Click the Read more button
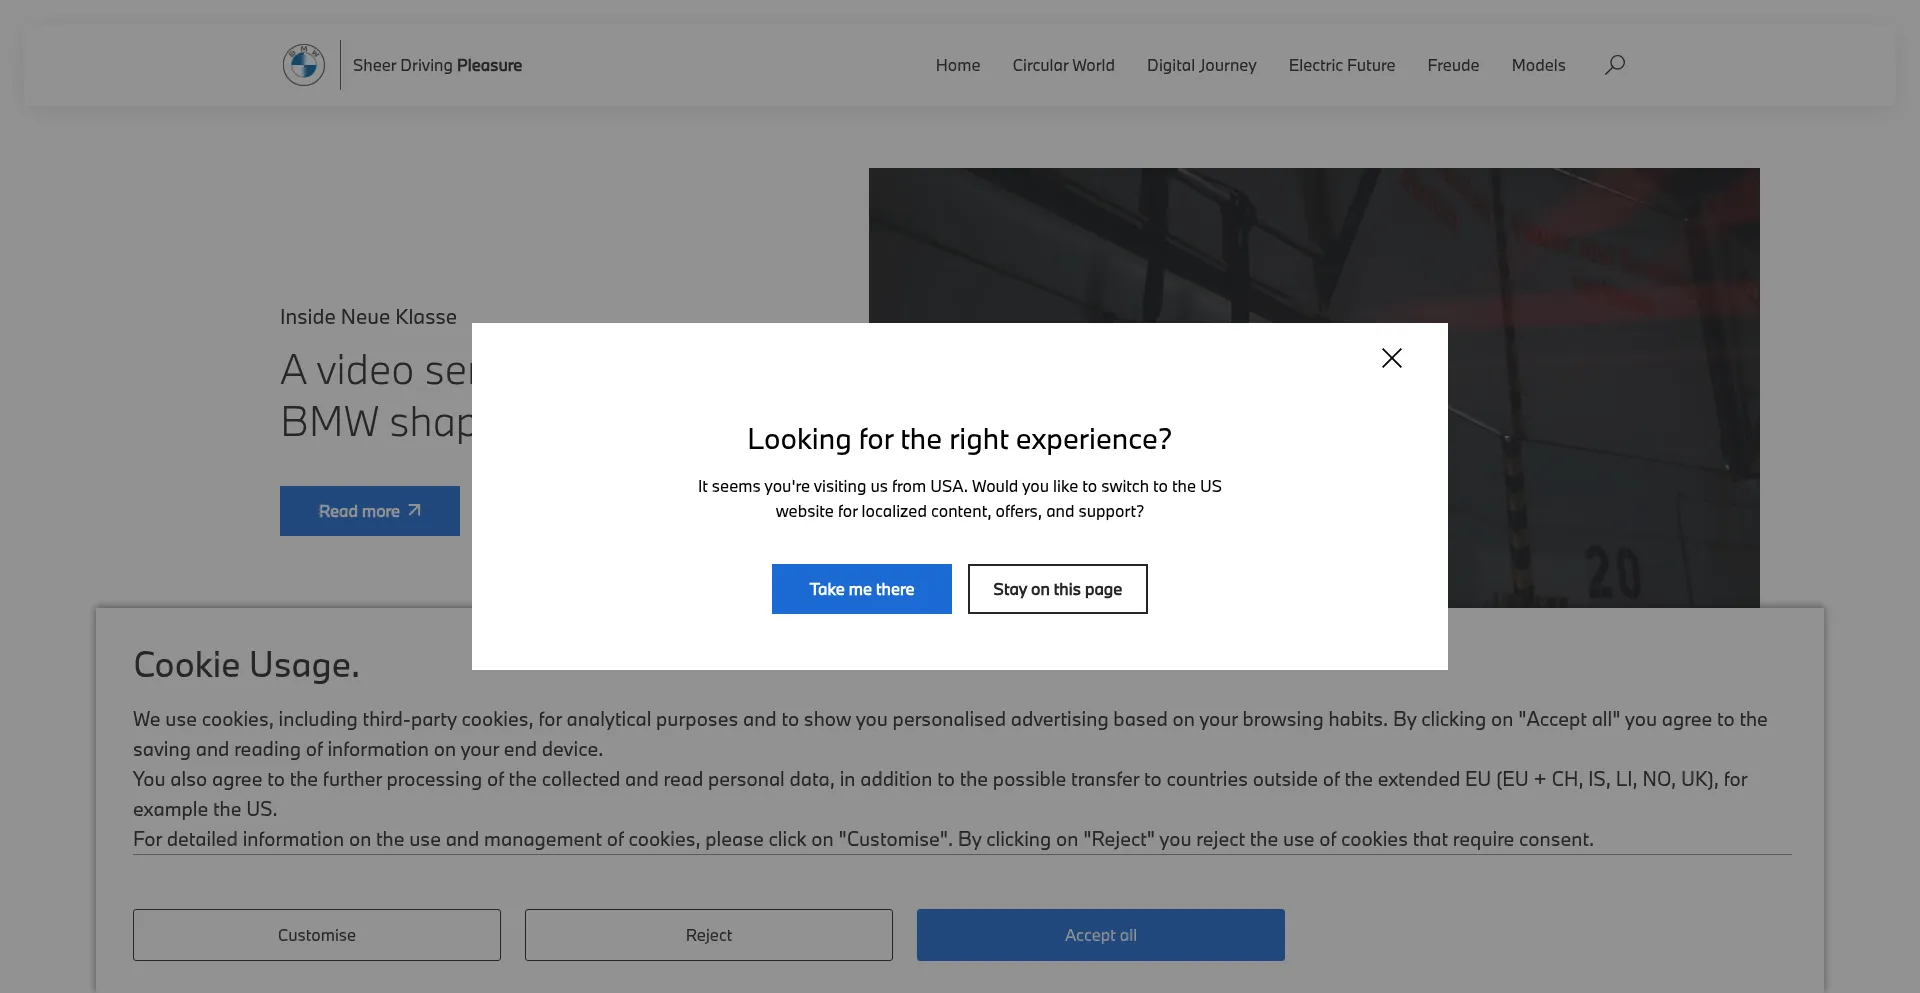1920x993 pixels. (369, 511)
